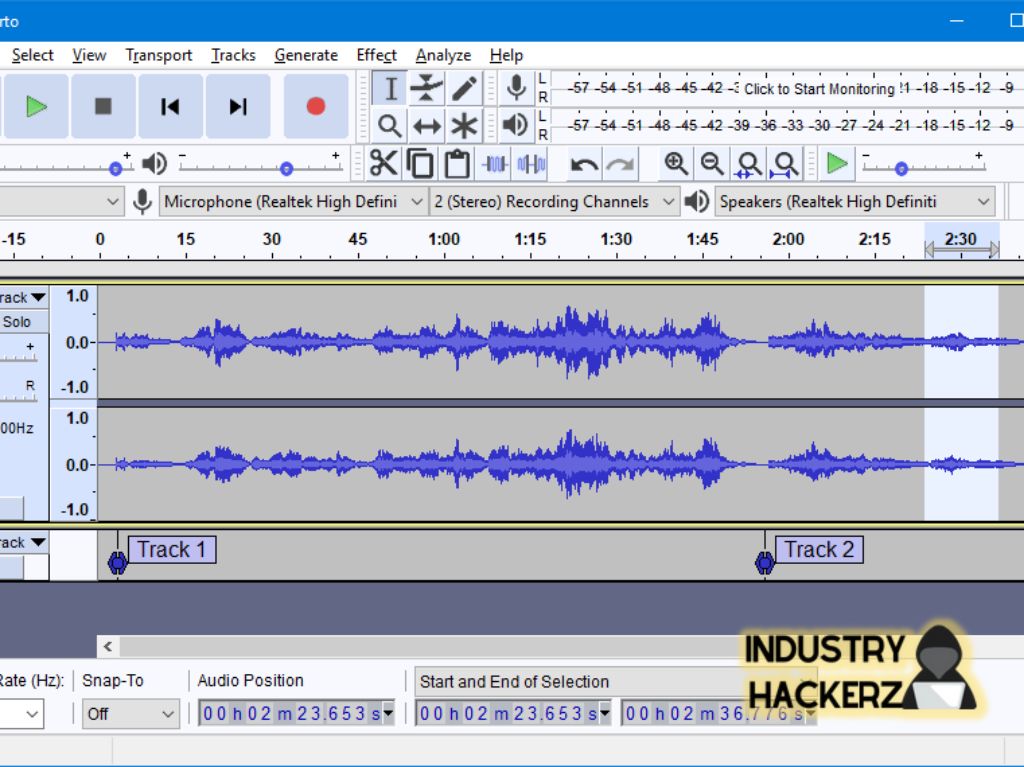Open the Transport menu
Image resolution: width=1024 pixels, height=767 pixels.
(x=159, y=56)
